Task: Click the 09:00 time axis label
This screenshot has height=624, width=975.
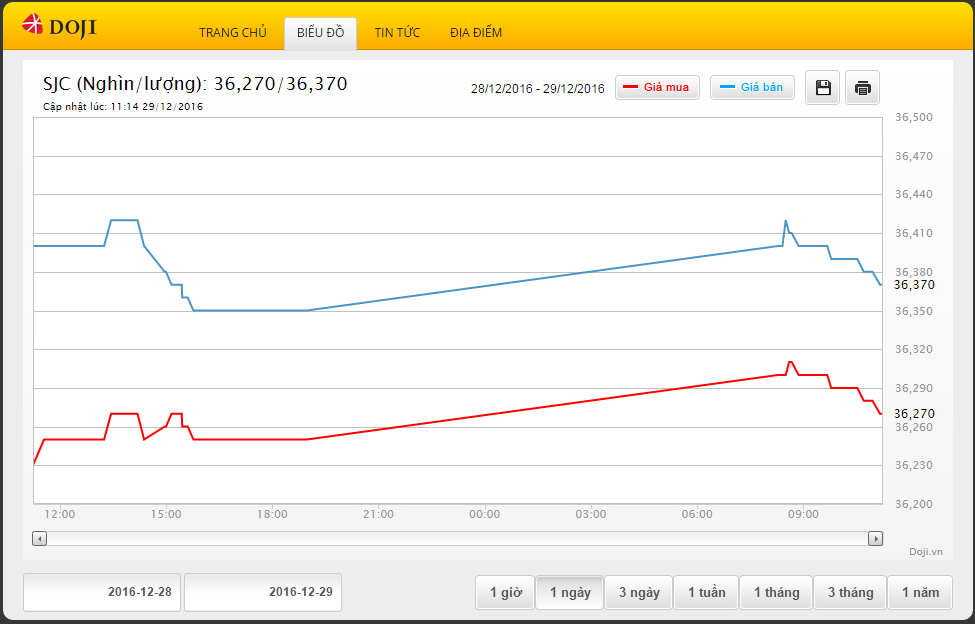Action: tap(803, 514)
